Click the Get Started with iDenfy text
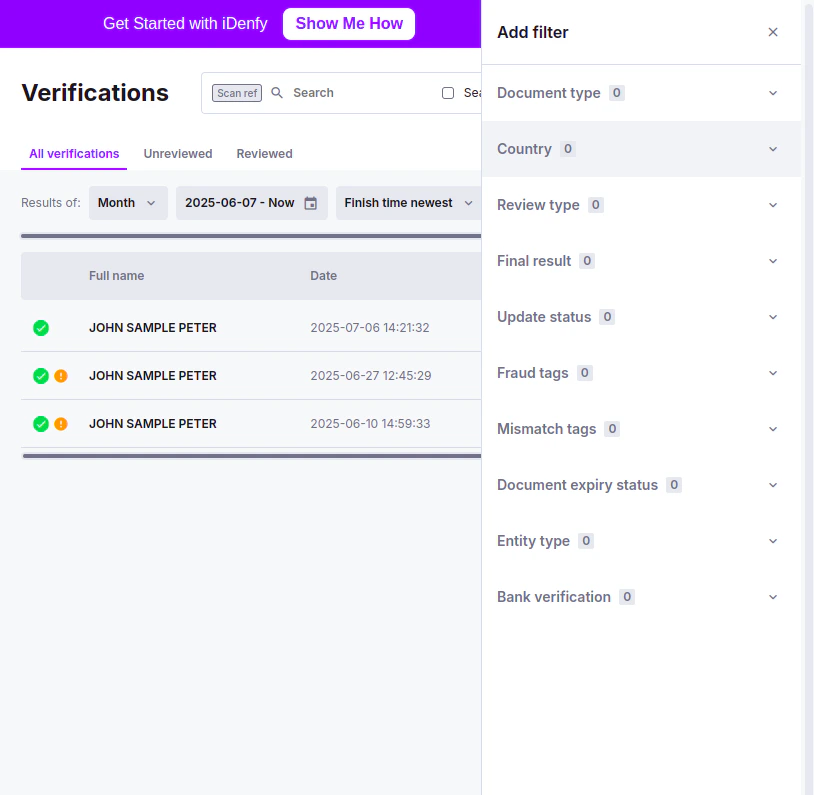This screenshot has width=814, height=795. (x=185, y=24)
